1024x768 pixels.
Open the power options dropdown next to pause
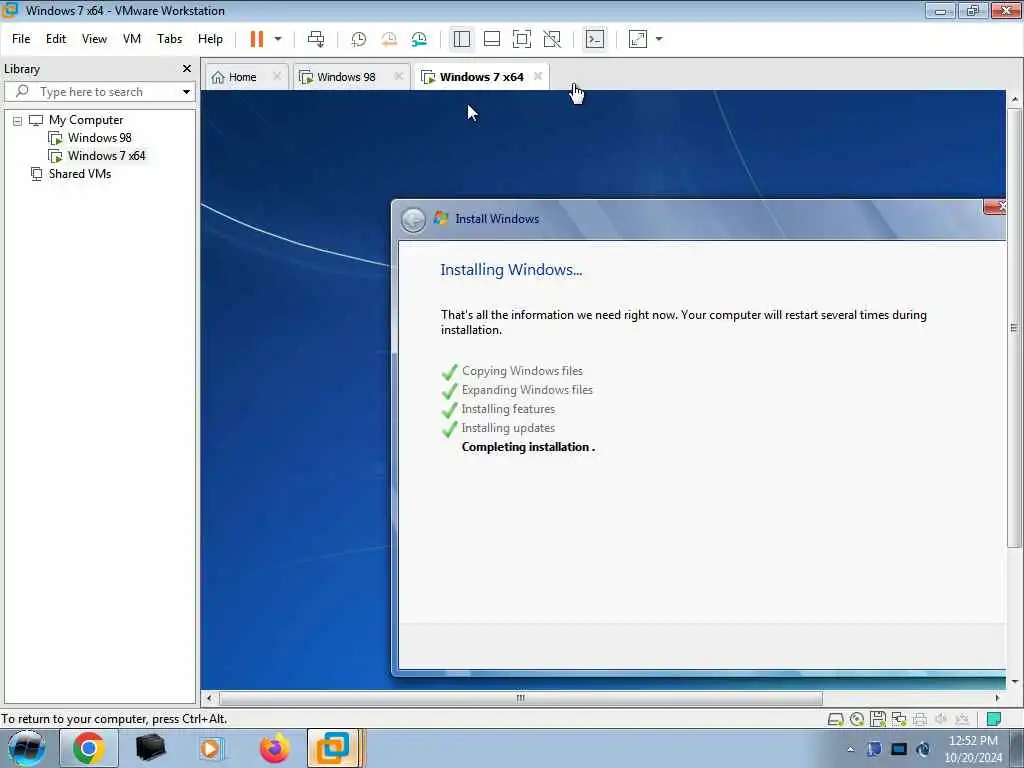pos(278,39)
